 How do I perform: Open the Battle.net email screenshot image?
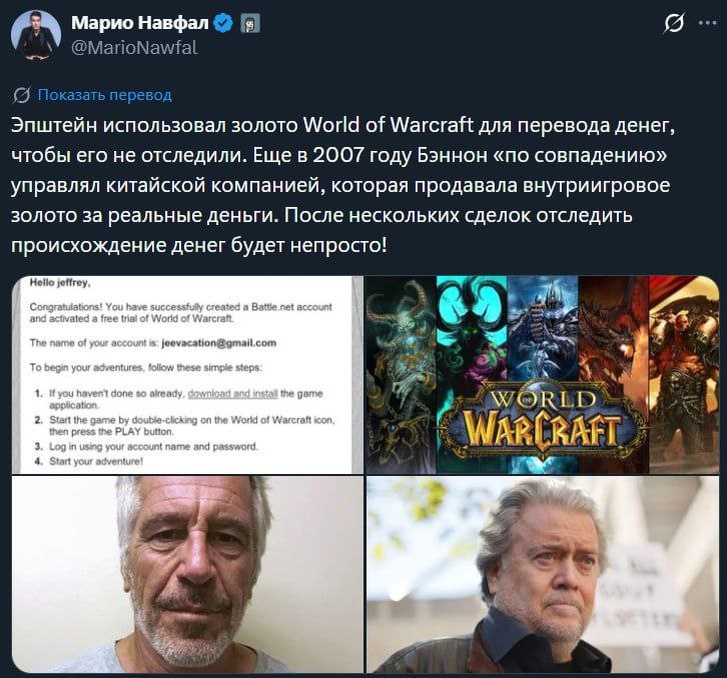[x=187, y=375]
